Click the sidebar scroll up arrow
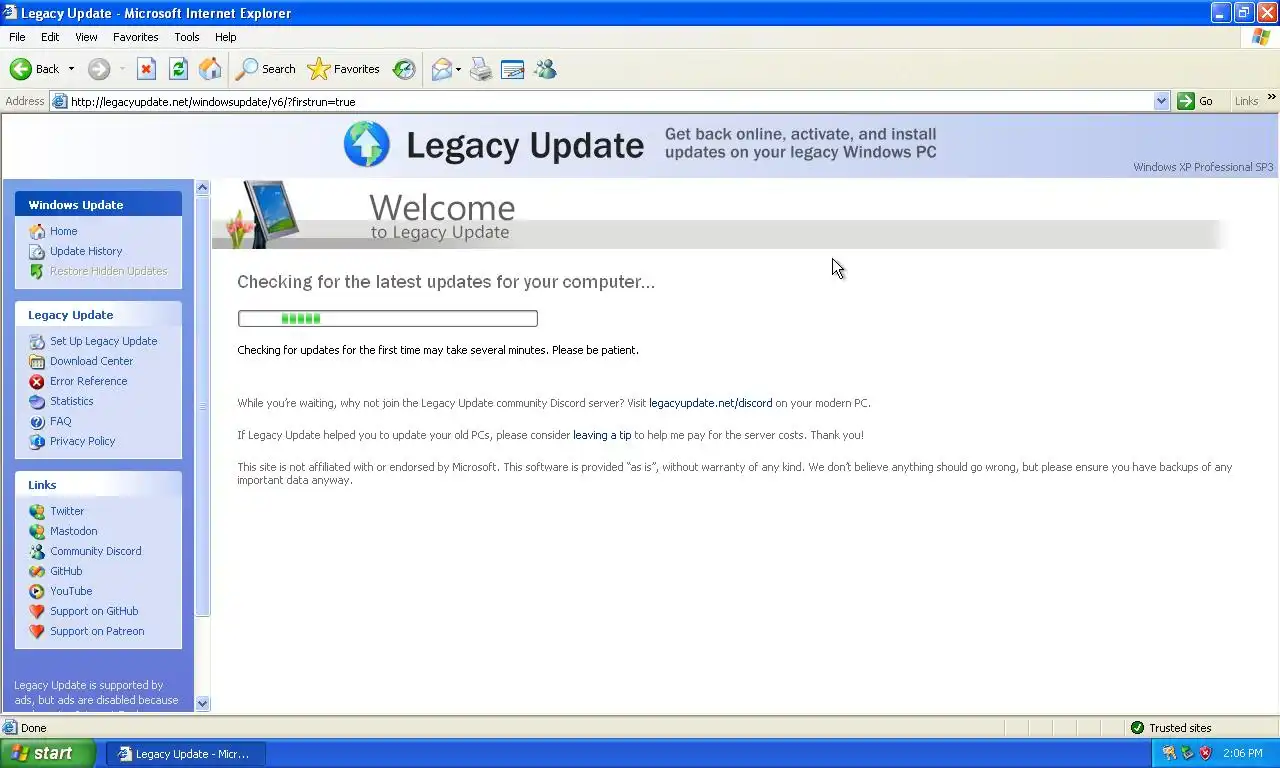1280x768 pixels. pos(202,187)
